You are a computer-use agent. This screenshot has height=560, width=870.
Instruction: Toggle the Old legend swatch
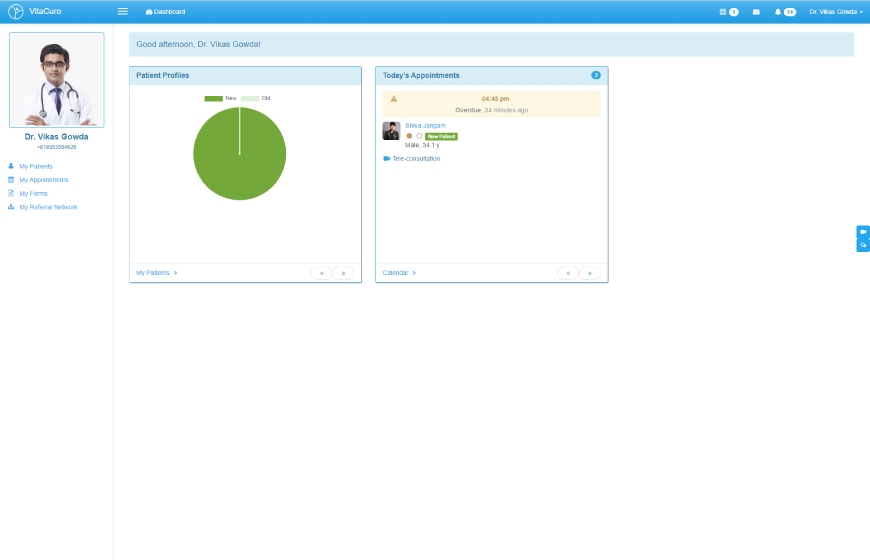click(x=250, y=98)
